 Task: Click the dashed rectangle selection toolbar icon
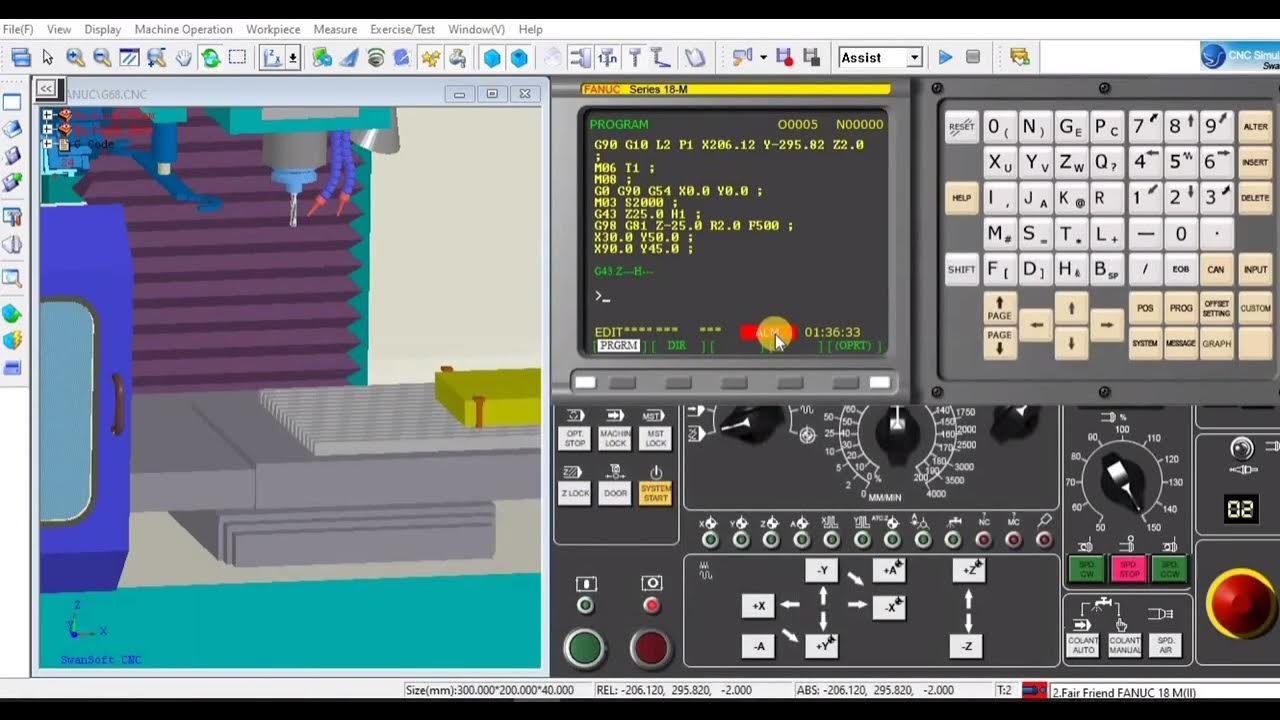[238, 58]
